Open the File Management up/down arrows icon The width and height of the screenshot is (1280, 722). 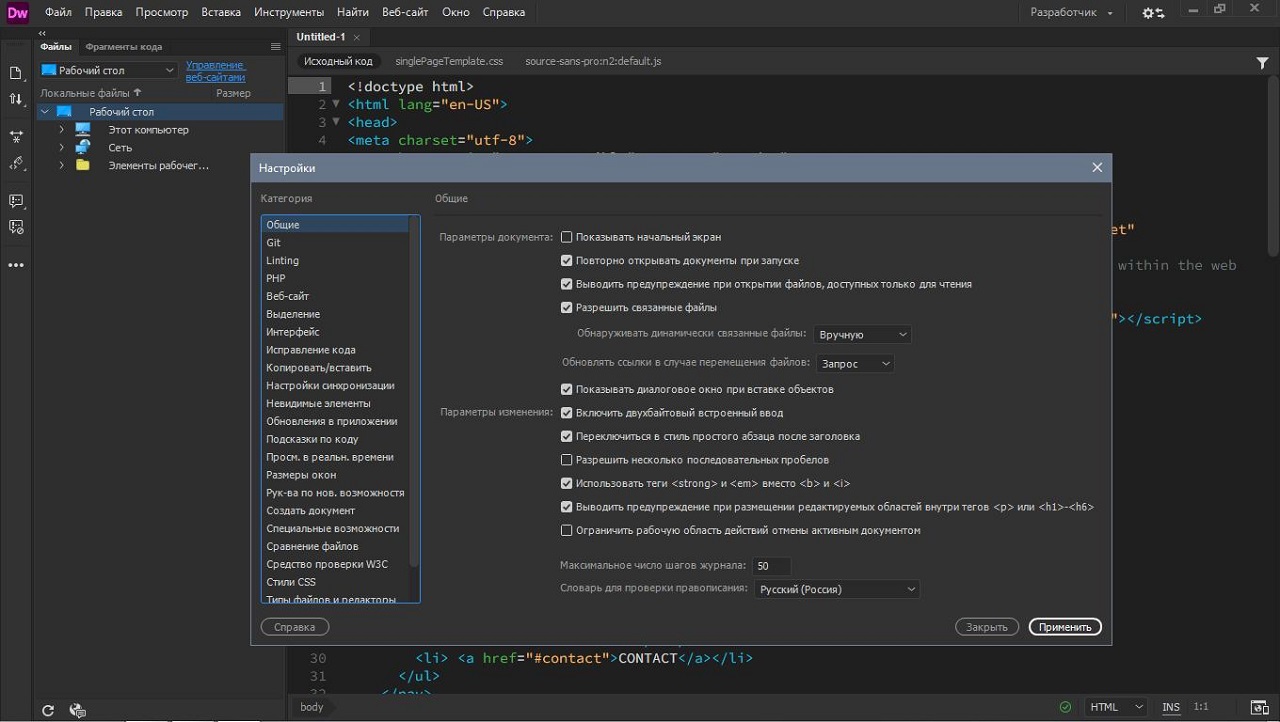click(x=16, y=100)
